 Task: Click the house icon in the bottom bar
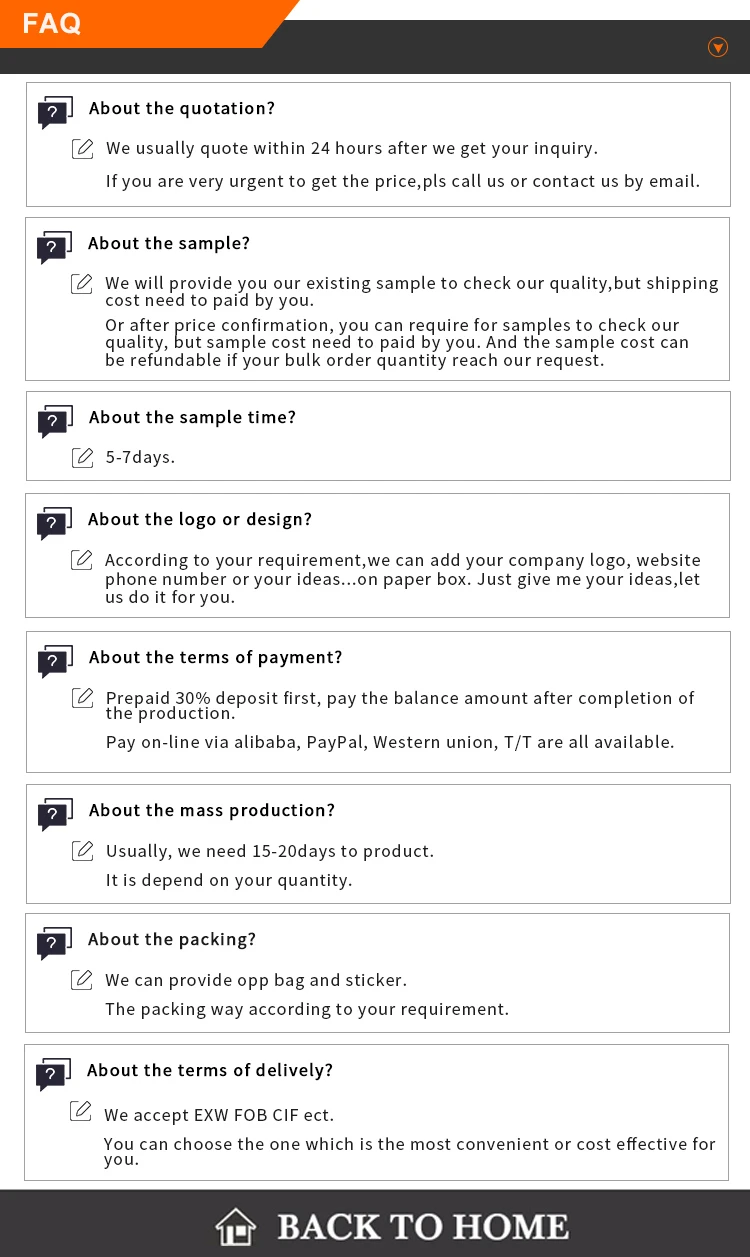(236, 1227)
